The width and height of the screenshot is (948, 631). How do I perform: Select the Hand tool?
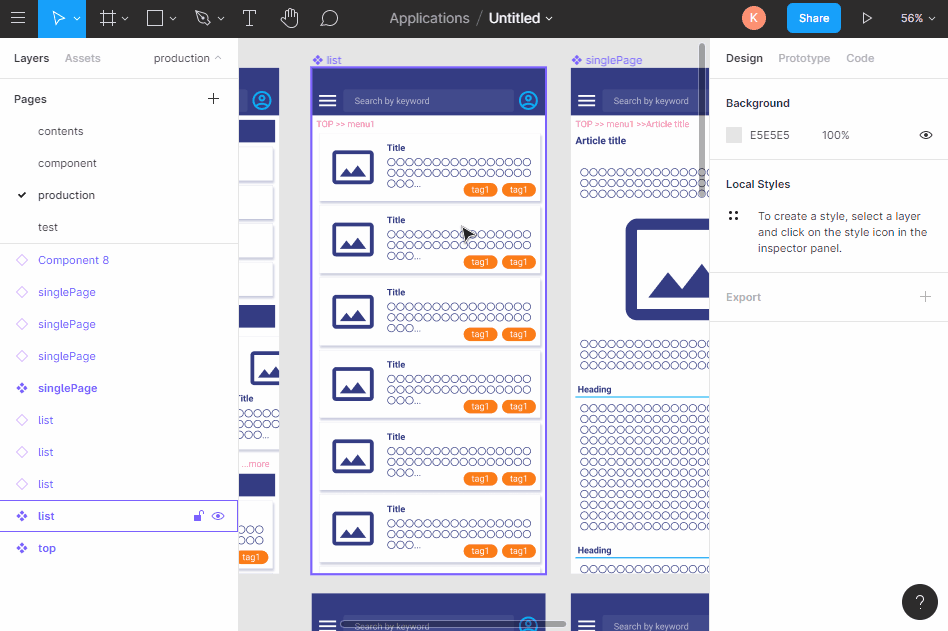[x=290, y=18]
